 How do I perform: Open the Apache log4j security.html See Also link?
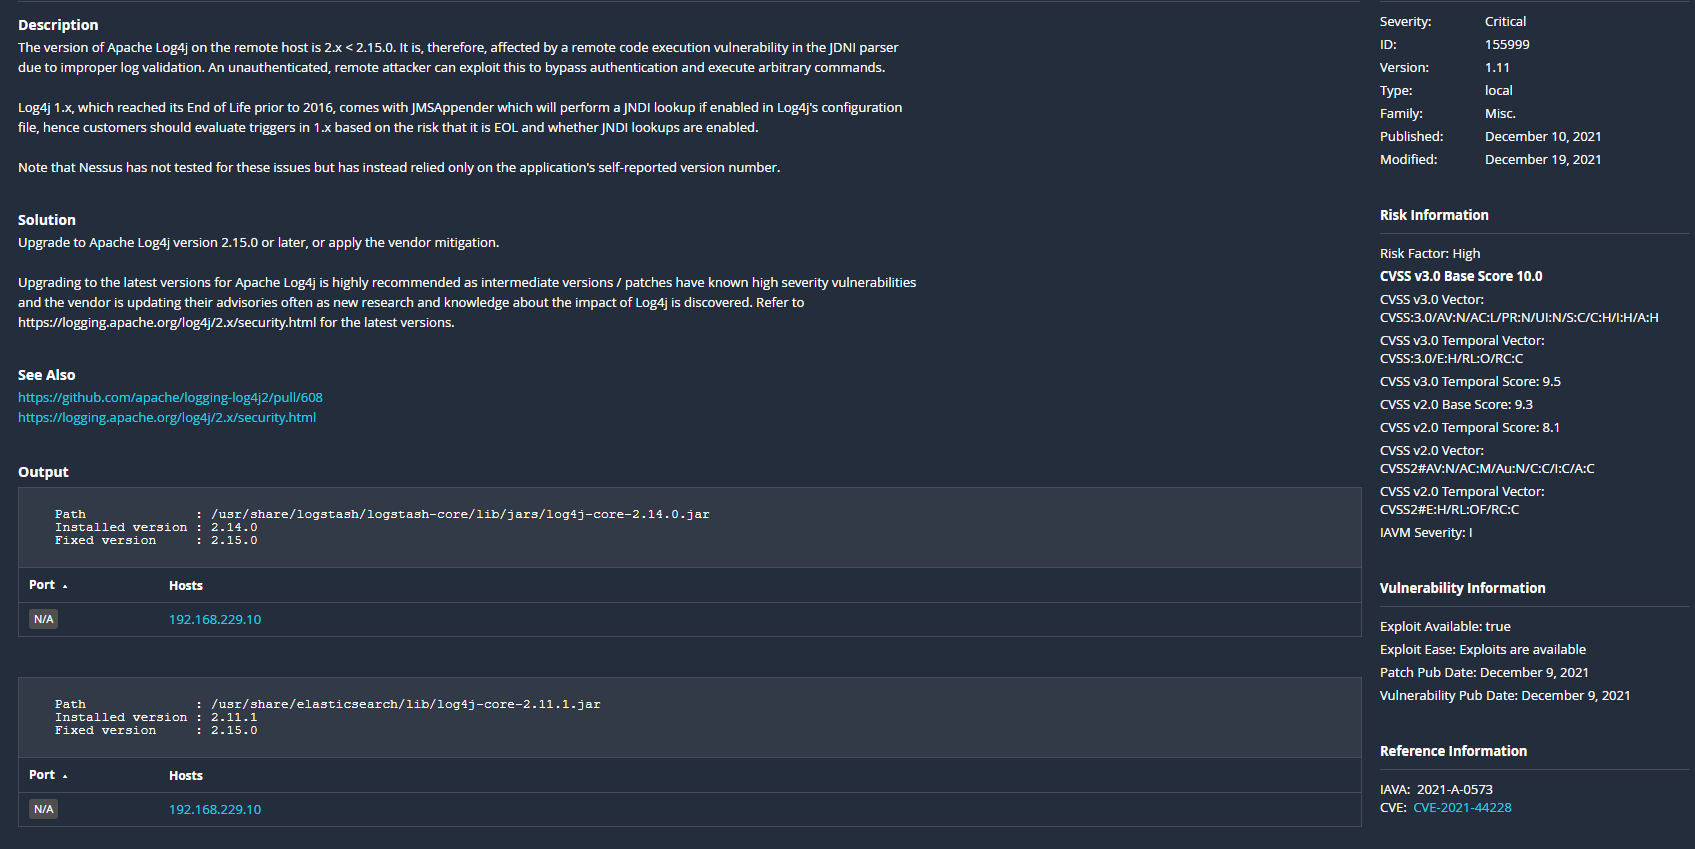pyautogui.click(x=167, y=418)
